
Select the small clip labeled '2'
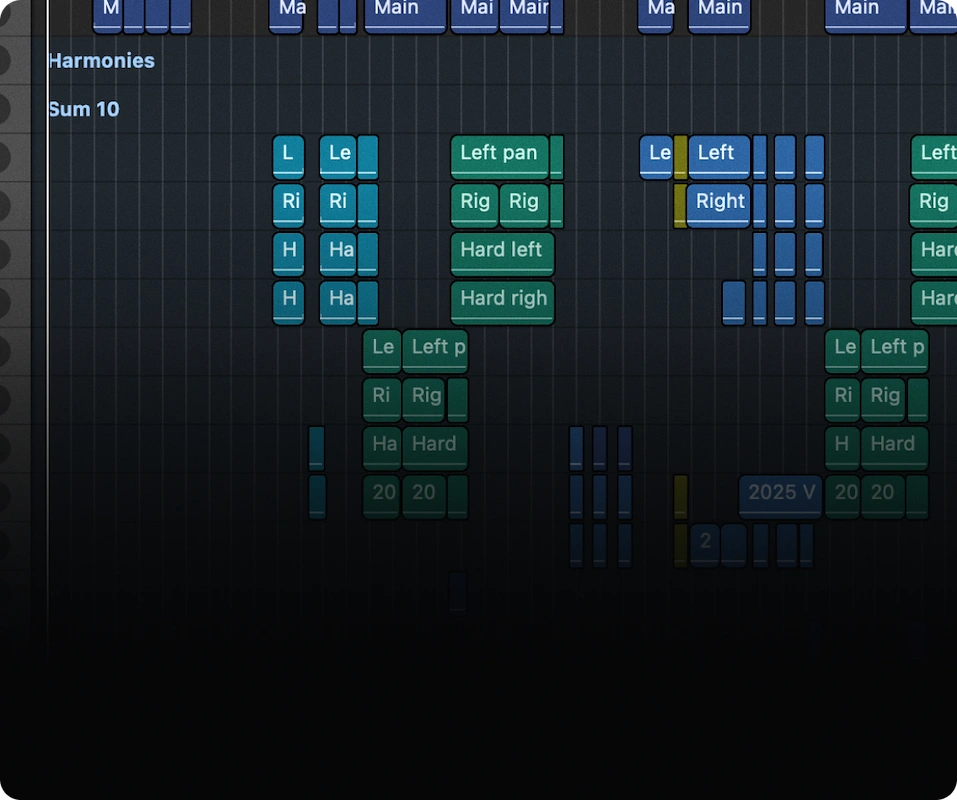tap(706, 542)
